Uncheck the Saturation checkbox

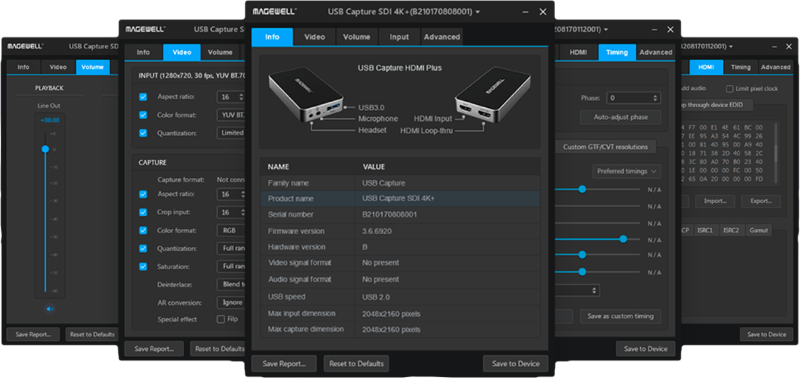point(143,266)
